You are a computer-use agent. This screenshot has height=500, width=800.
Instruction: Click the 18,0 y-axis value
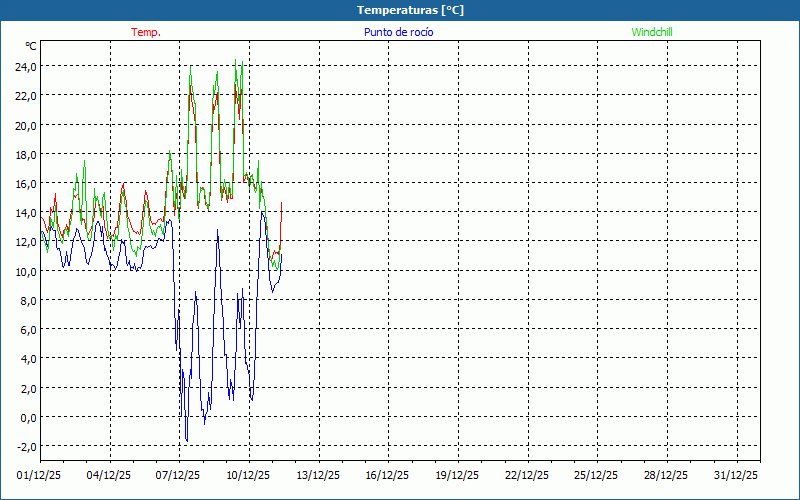(26, 154)
